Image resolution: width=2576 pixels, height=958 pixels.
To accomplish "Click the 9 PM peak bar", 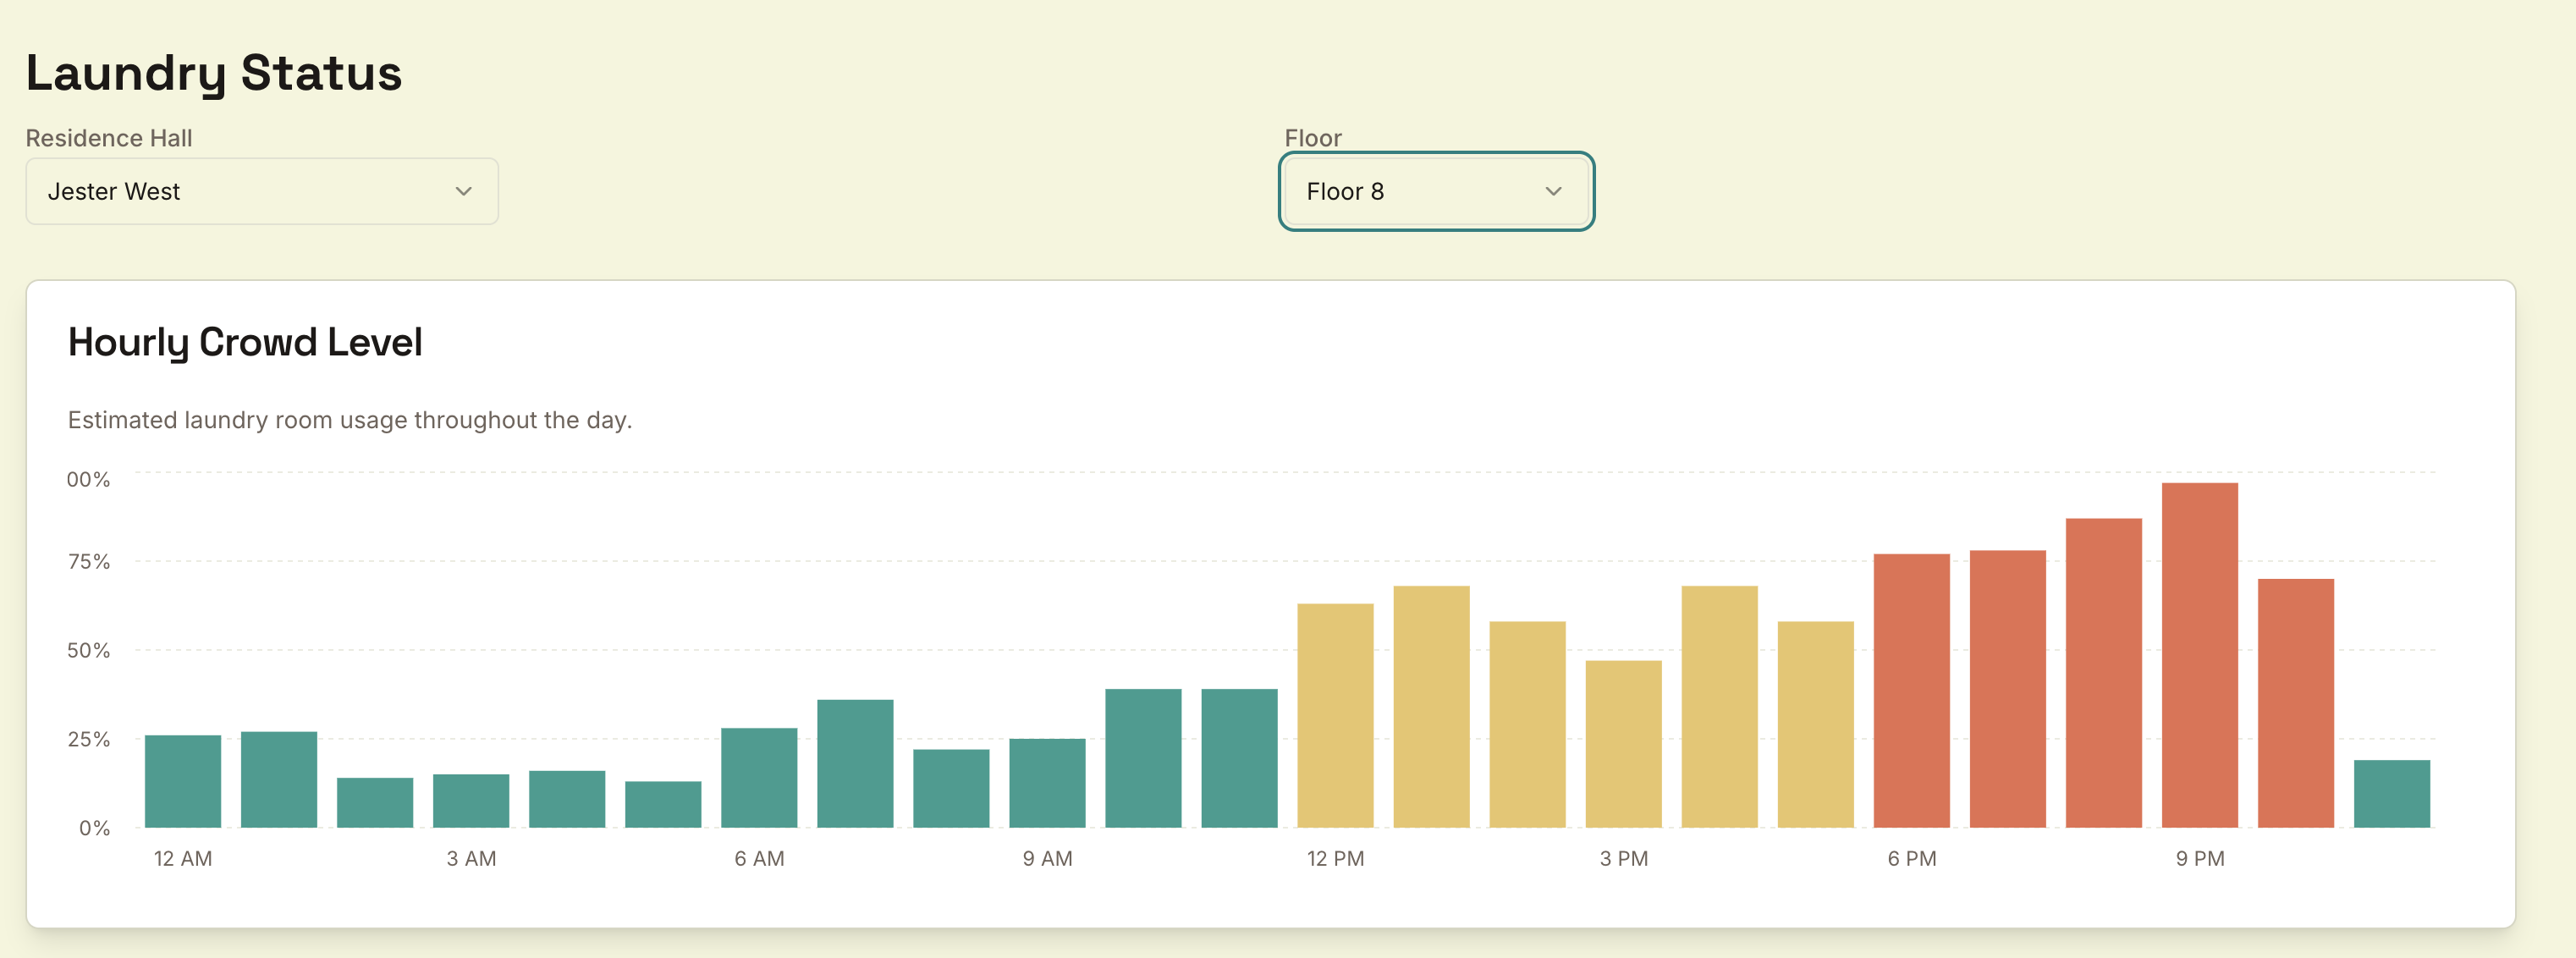I will [x=2199, y=655].
